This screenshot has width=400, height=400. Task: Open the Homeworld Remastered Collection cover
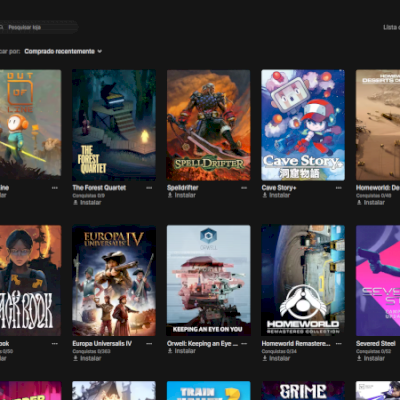coord(303,281)
